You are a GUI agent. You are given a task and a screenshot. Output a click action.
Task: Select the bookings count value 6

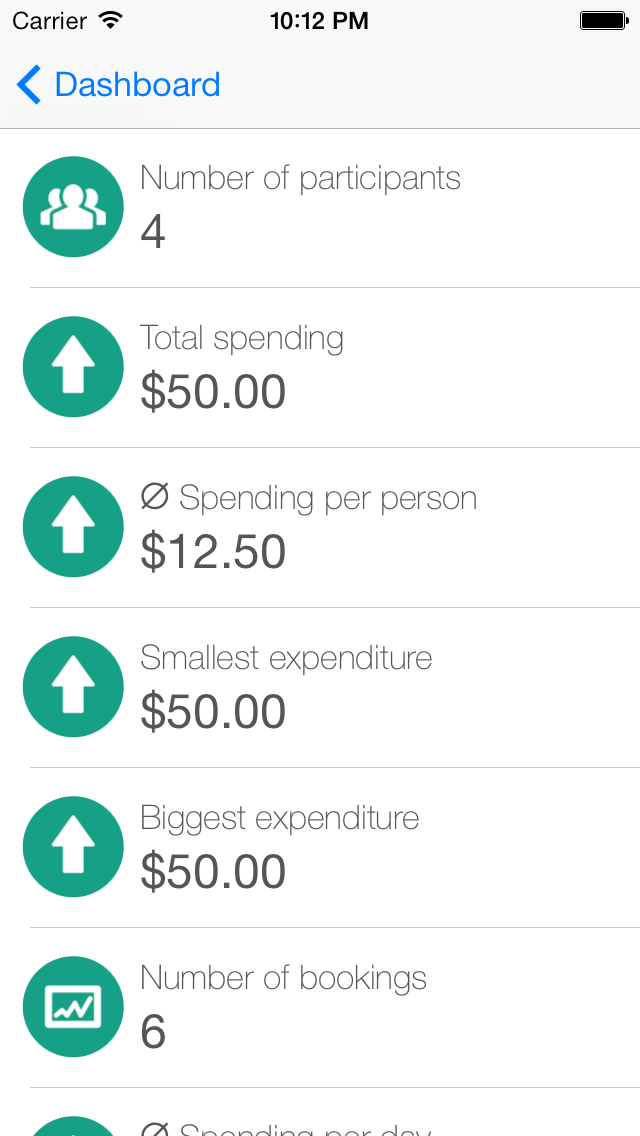(x=153, y=1032)
